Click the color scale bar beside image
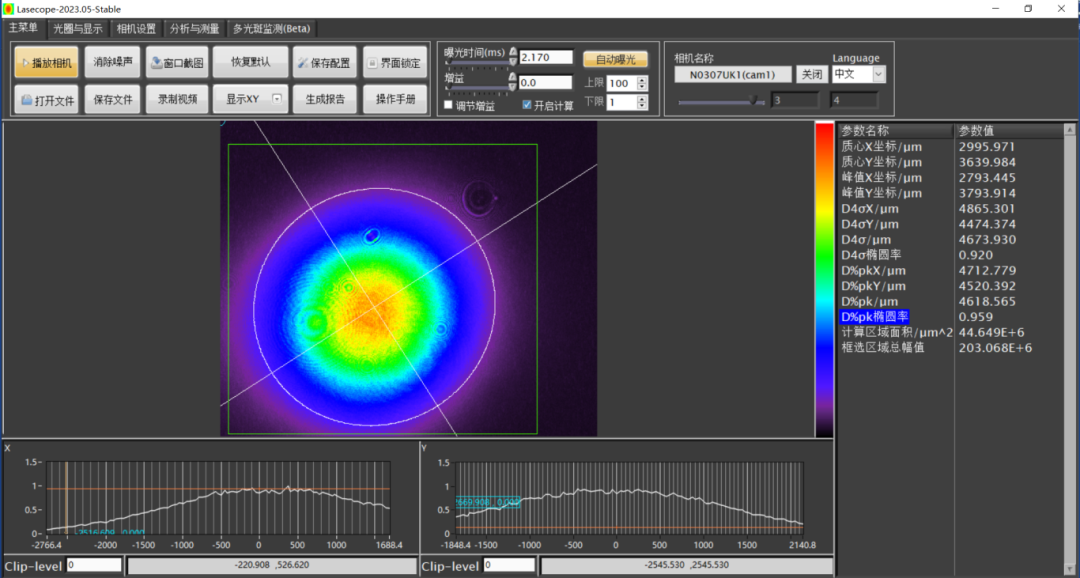 click(824, 280)
